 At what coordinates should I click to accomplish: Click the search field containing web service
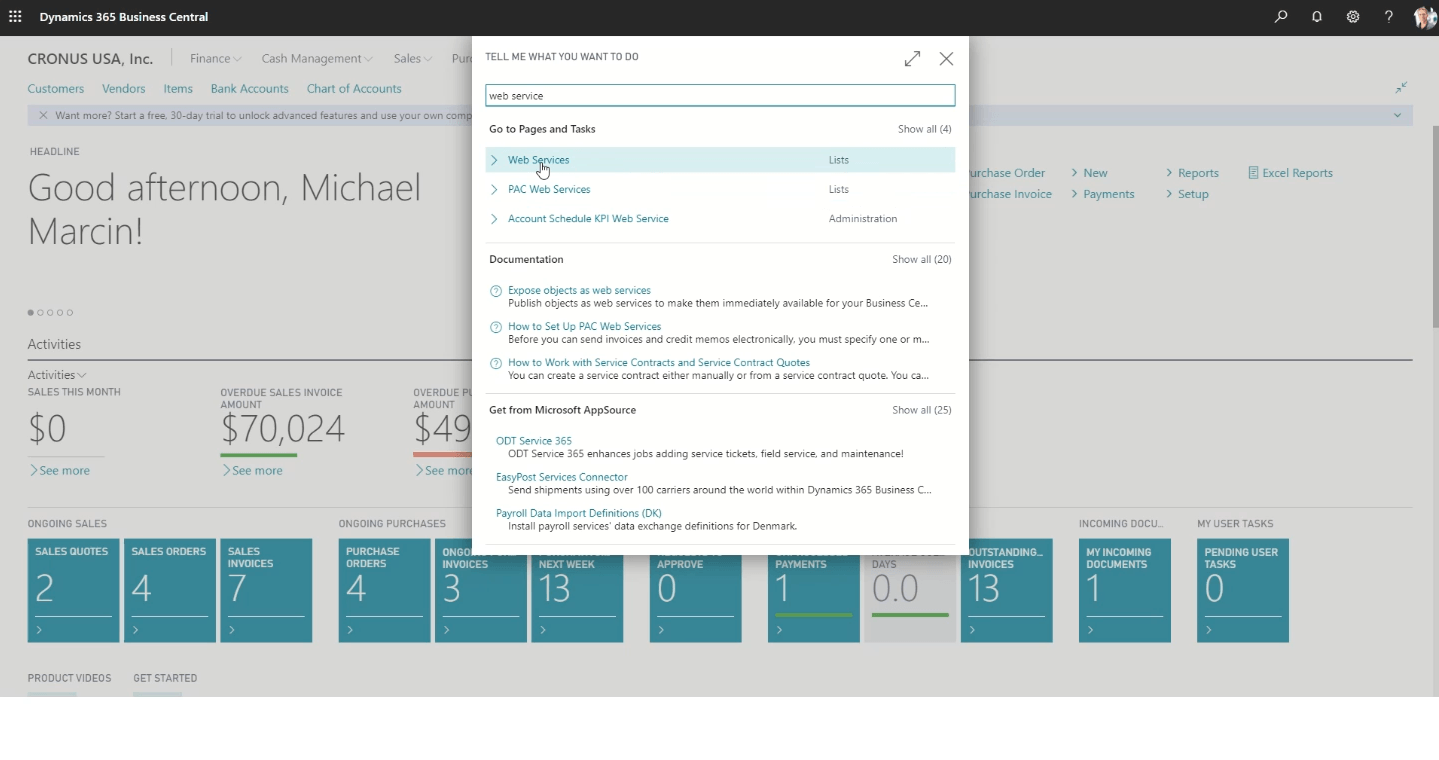pos(720,96)
